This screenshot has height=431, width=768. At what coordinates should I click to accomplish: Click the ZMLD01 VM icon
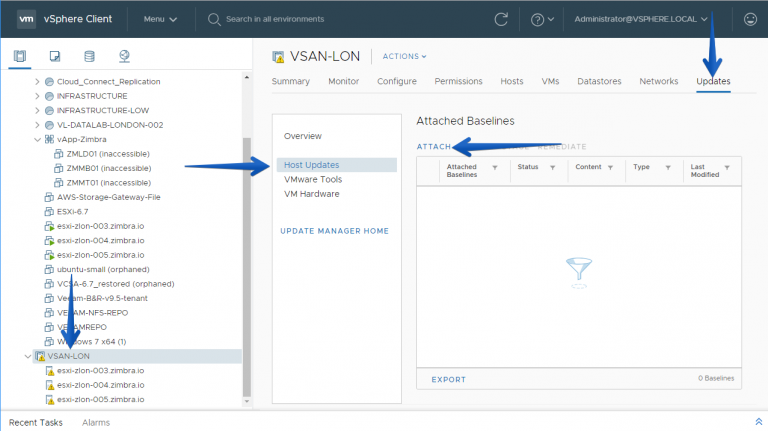(58, 154)
